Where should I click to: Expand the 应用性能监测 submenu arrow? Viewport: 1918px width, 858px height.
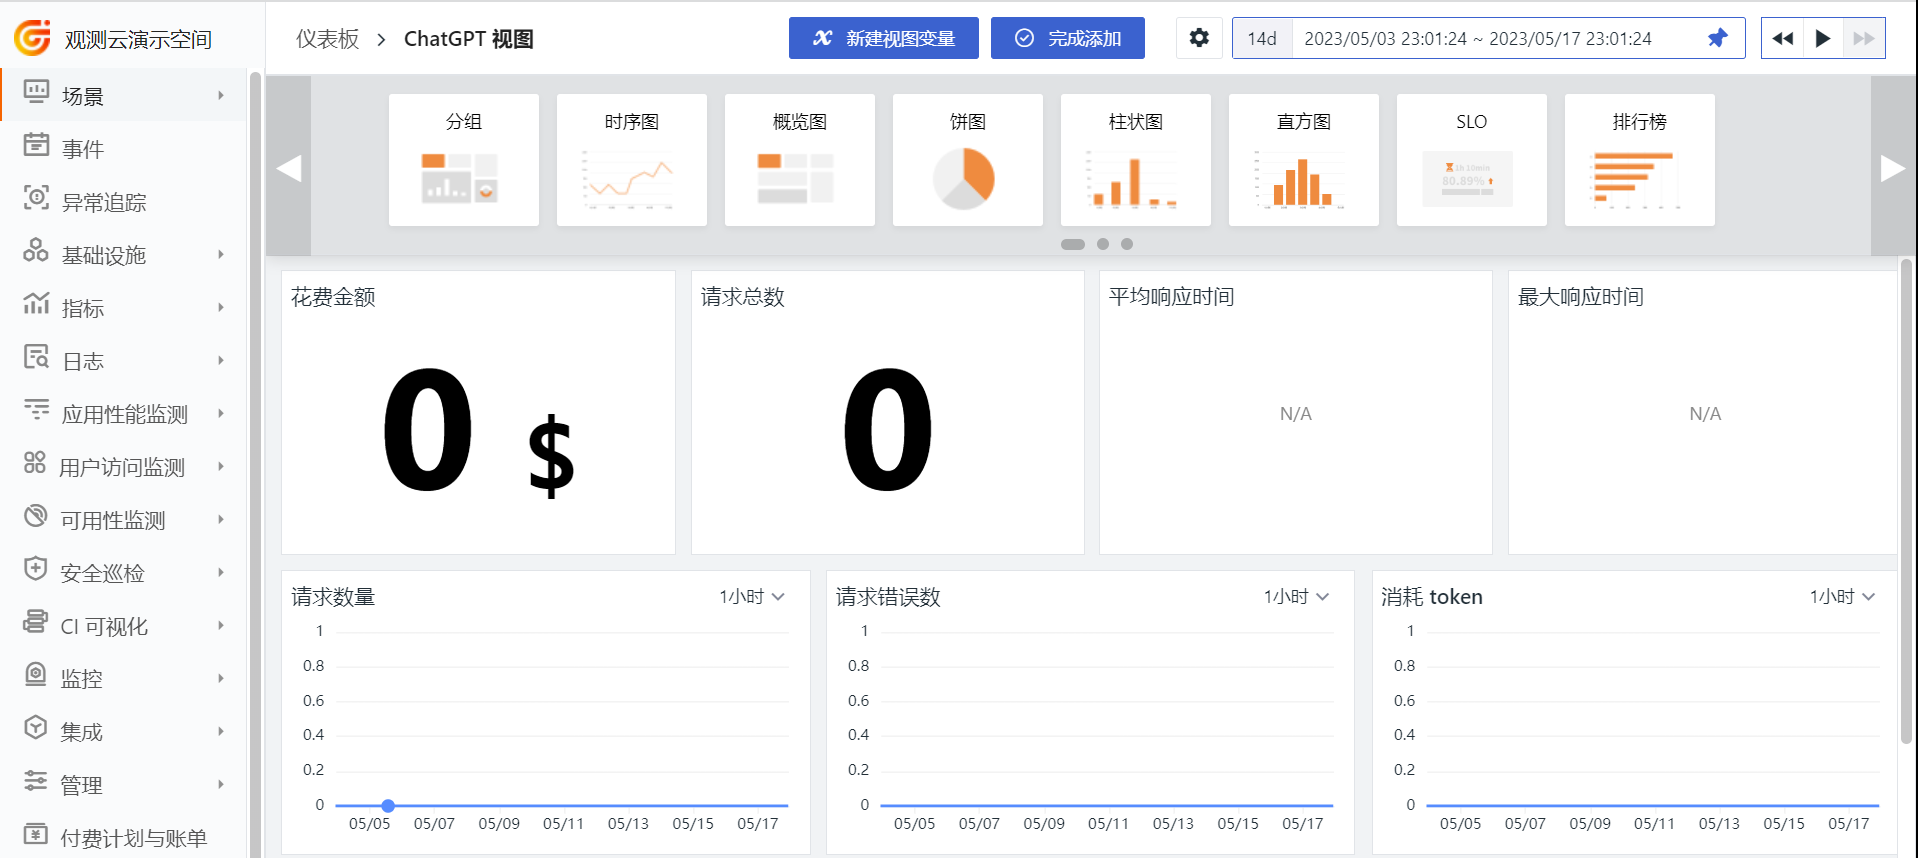(221, 413)
